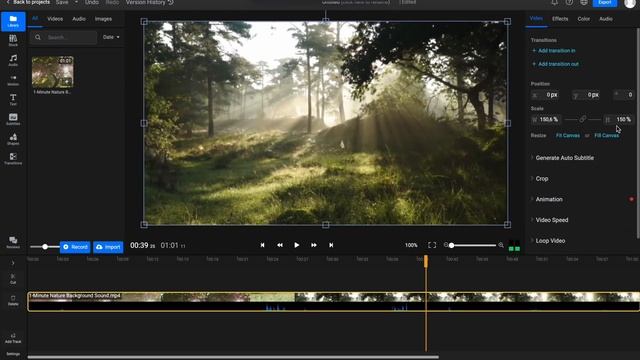The height and width of the screenshot is (360, 640).
Task: Open the Reviews feedback icon
Action: 13,242
